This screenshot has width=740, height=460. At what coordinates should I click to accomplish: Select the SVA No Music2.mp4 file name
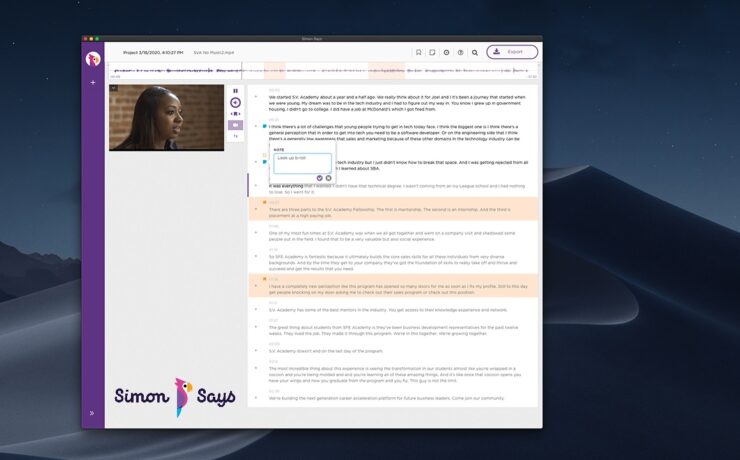tap(214, 52)
